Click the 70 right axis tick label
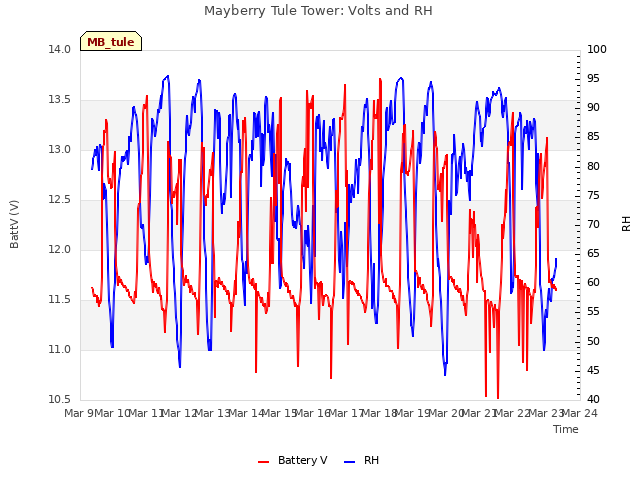 593,224
